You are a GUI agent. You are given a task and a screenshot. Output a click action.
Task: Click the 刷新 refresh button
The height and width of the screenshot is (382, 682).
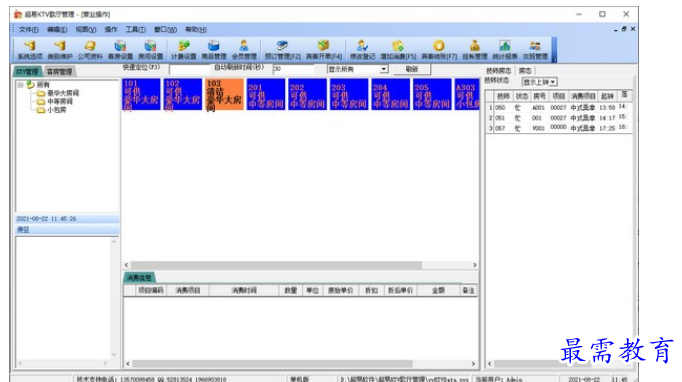pyautogui.click(x=411, y=69)
